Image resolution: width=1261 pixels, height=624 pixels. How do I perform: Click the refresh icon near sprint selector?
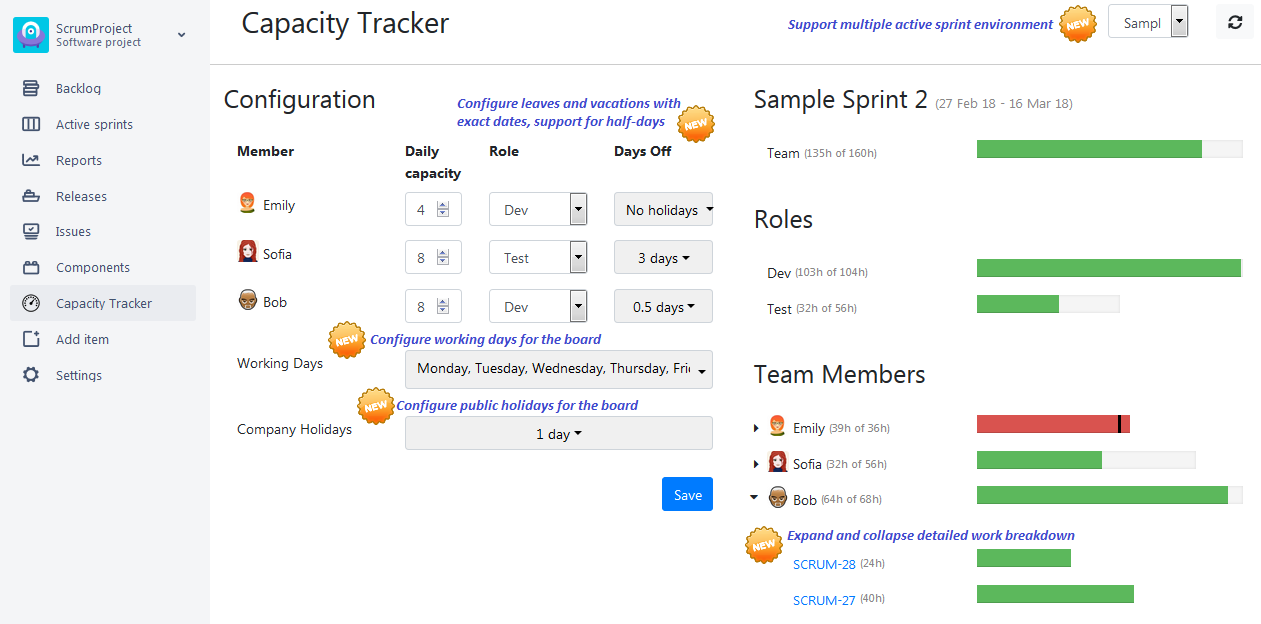click(1234, 21)
